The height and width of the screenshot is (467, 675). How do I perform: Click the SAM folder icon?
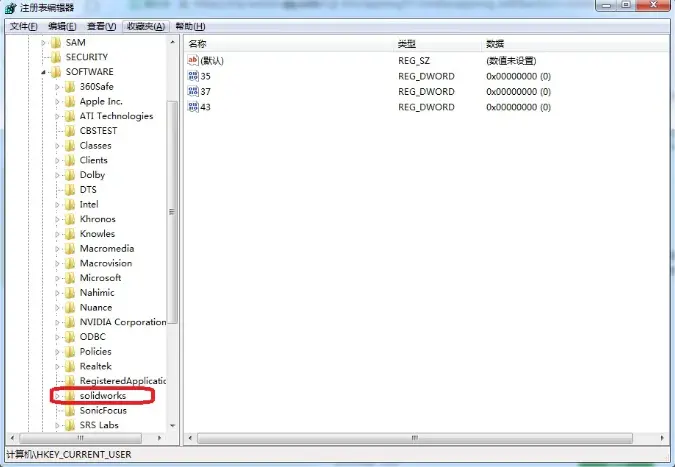click(x=56, y=43)
